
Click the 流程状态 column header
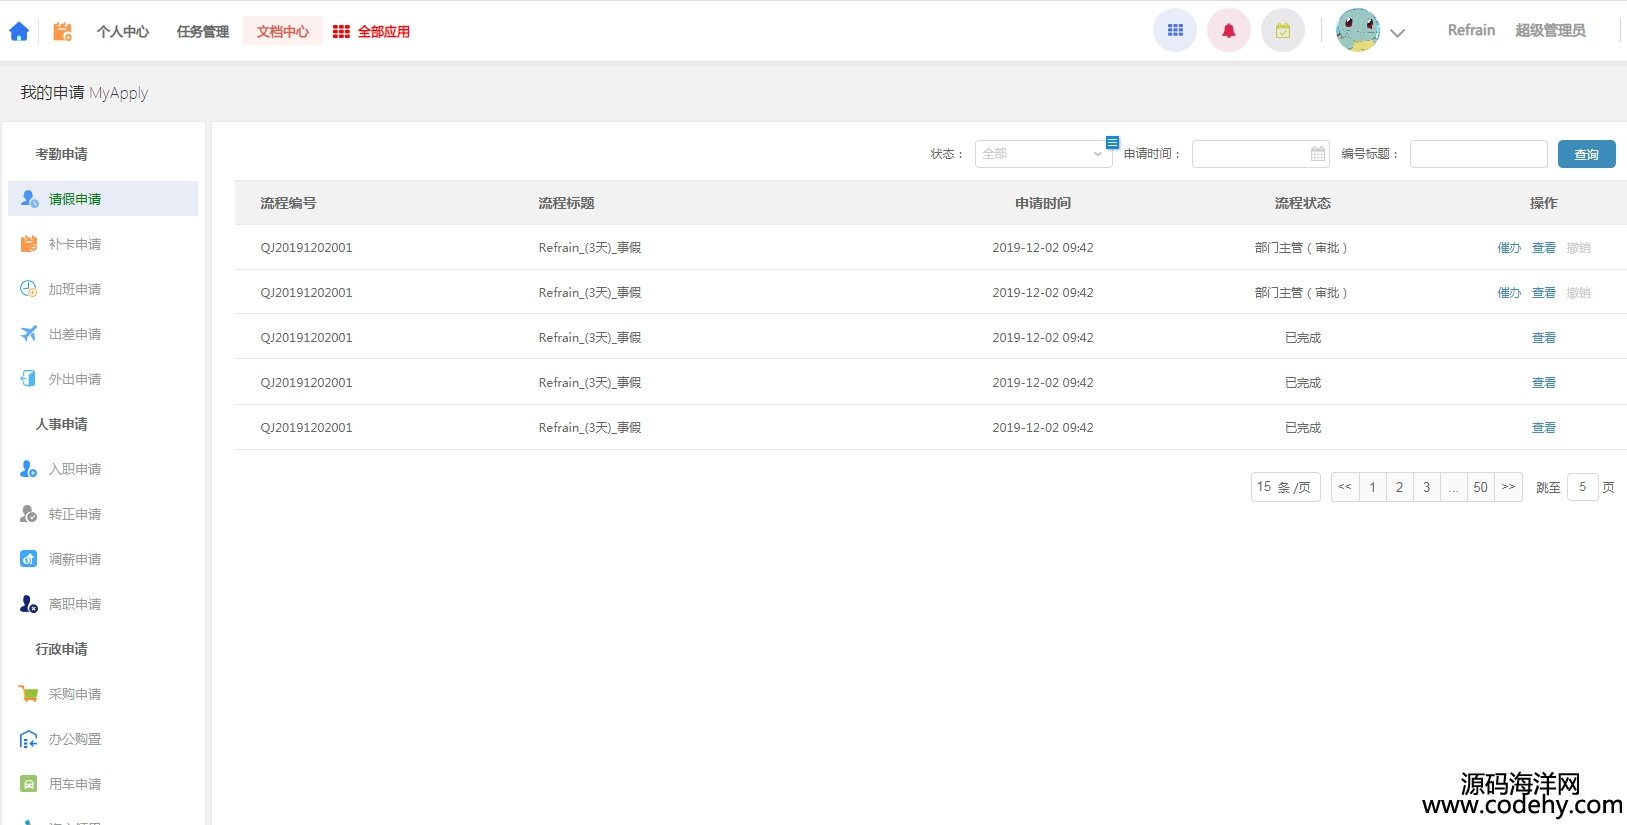1303,203
